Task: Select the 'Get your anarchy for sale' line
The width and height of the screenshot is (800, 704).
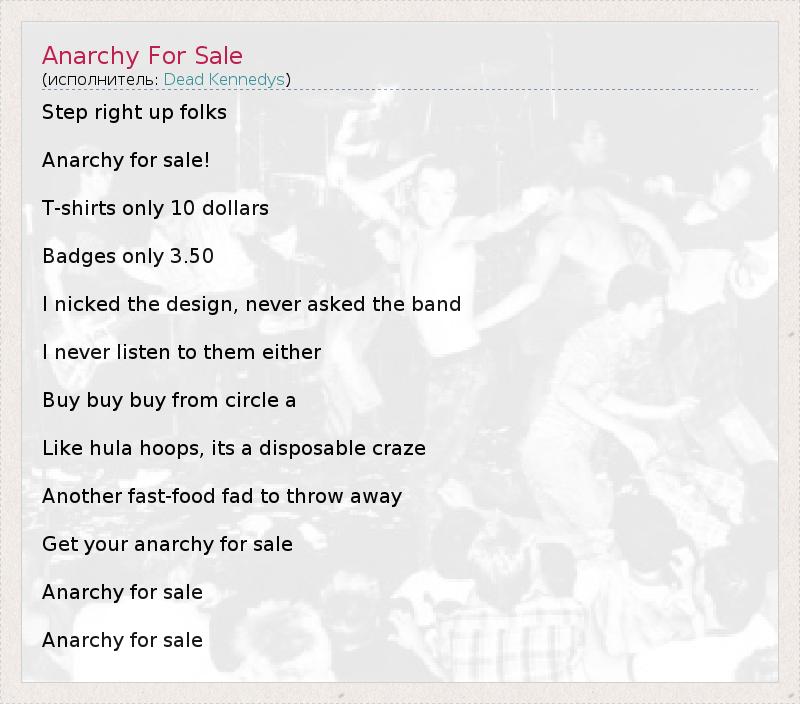Action: click(167, 544)
